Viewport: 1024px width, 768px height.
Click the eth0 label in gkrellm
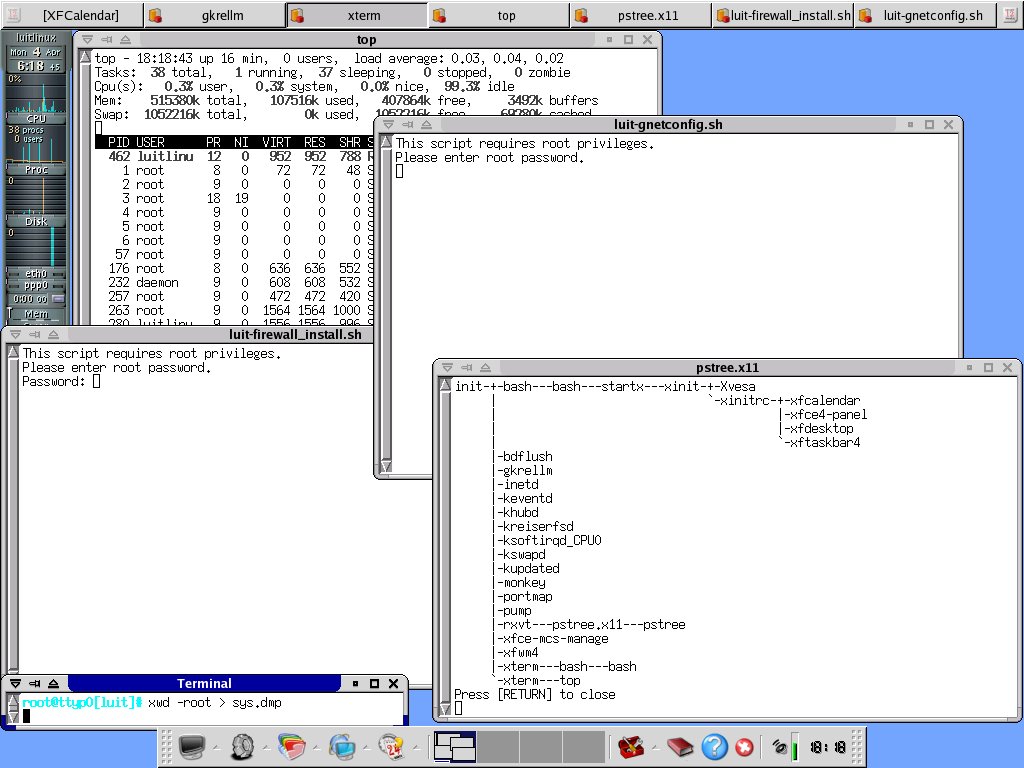[36, 274]
